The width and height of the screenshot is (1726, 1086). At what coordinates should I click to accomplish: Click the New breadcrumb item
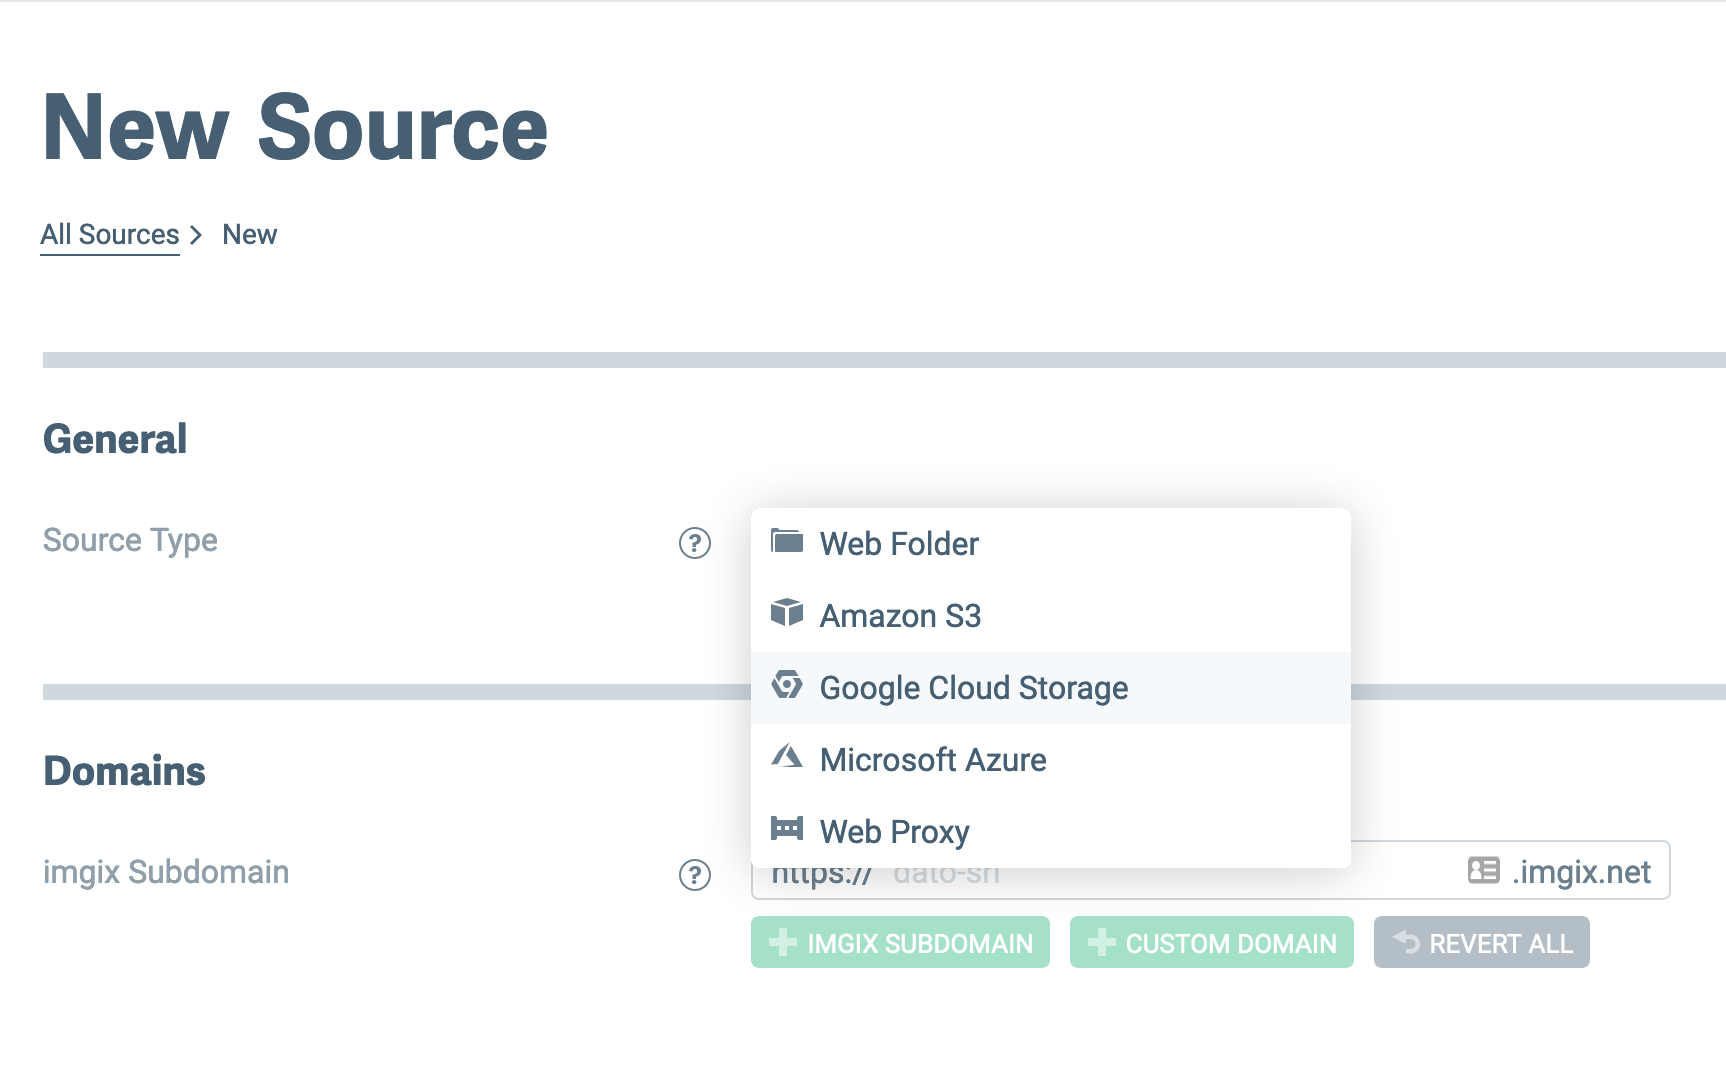pyautogui.click(x=250, y=235)
